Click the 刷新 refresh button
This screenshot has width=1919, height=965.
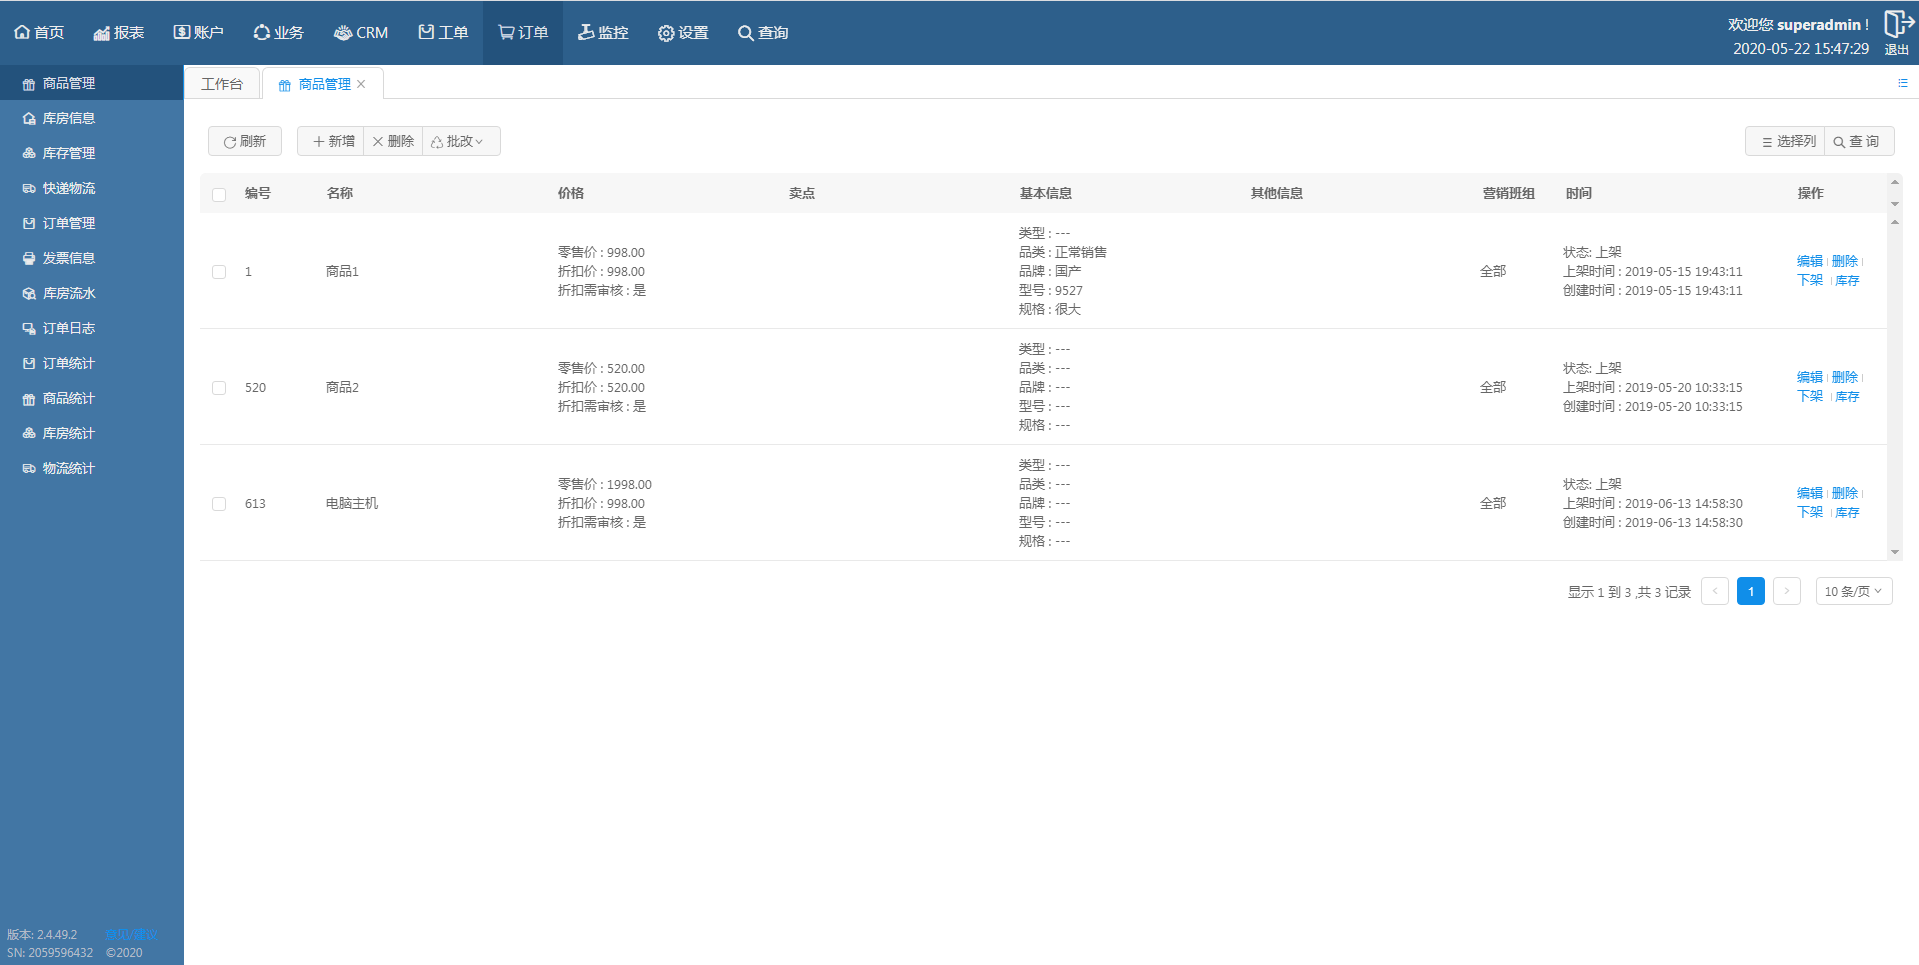(245, 141)
